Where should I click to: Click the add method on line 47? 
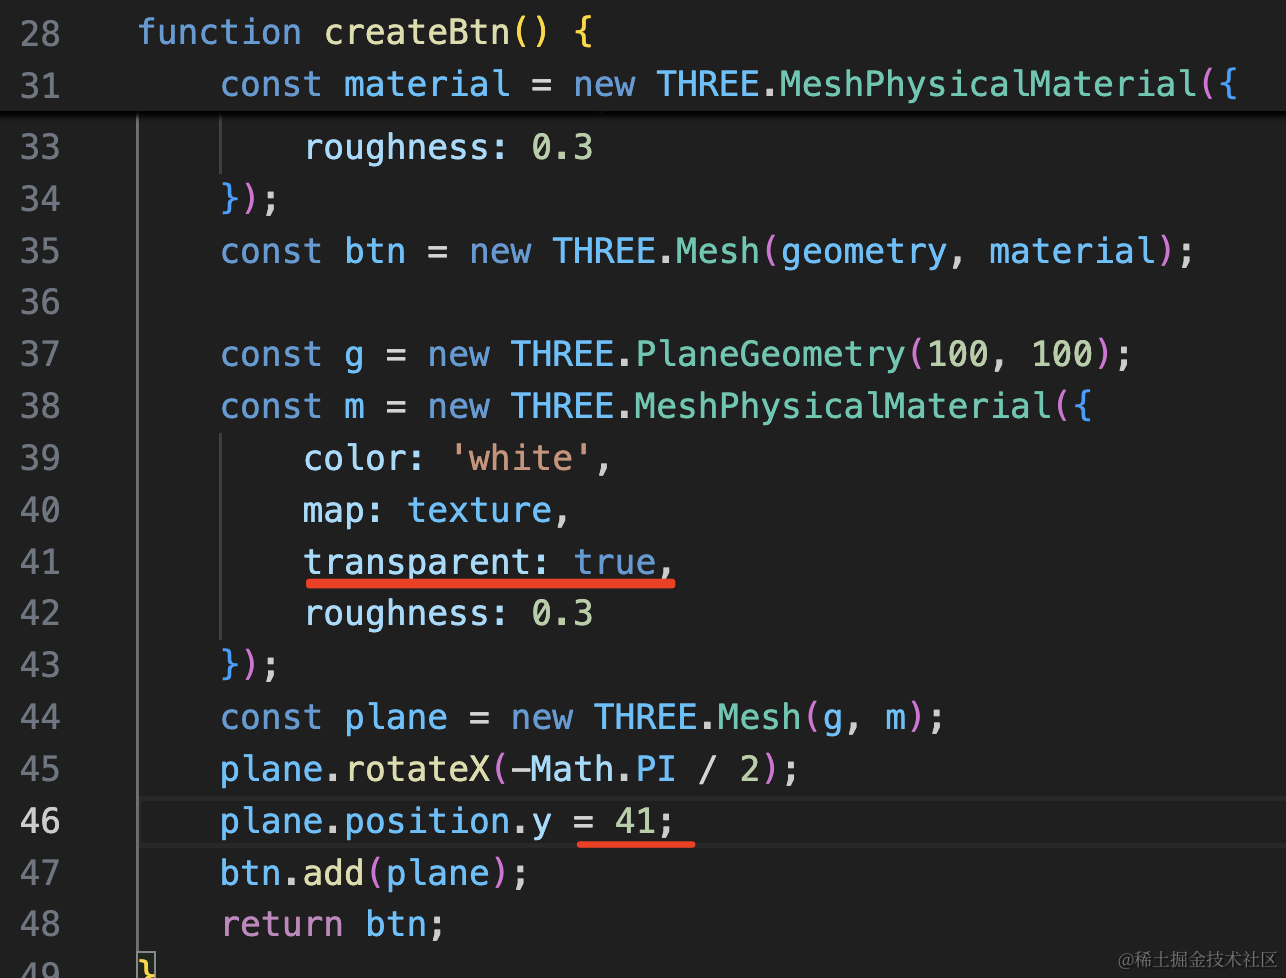pyautogui.click(x=334, y=873)
